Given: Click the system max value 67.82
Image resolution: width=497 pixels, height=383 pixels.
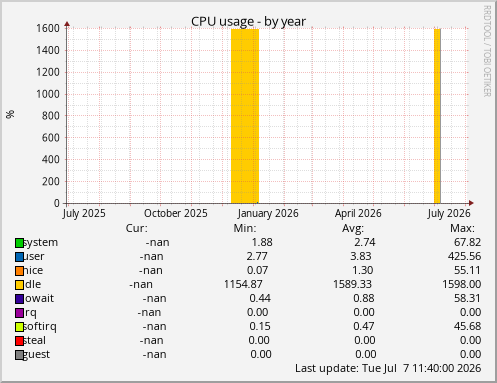Looking at the screenshot, I should [x=468, y=242].
